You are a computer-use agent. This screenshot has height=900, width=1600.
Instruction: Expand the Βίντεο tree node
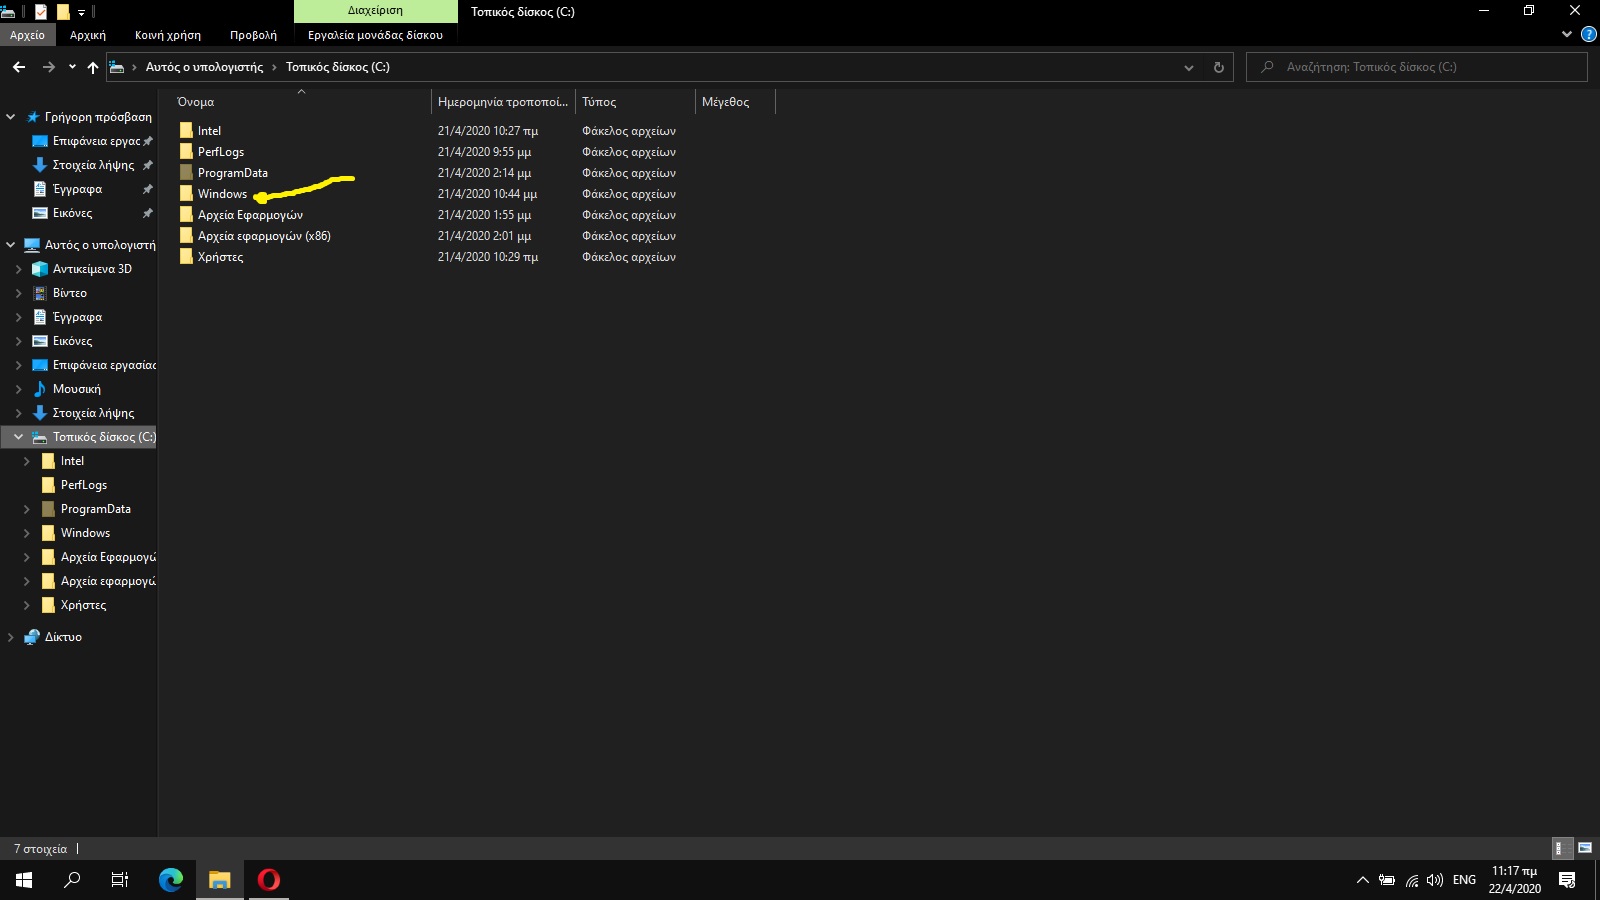(19, 293)
